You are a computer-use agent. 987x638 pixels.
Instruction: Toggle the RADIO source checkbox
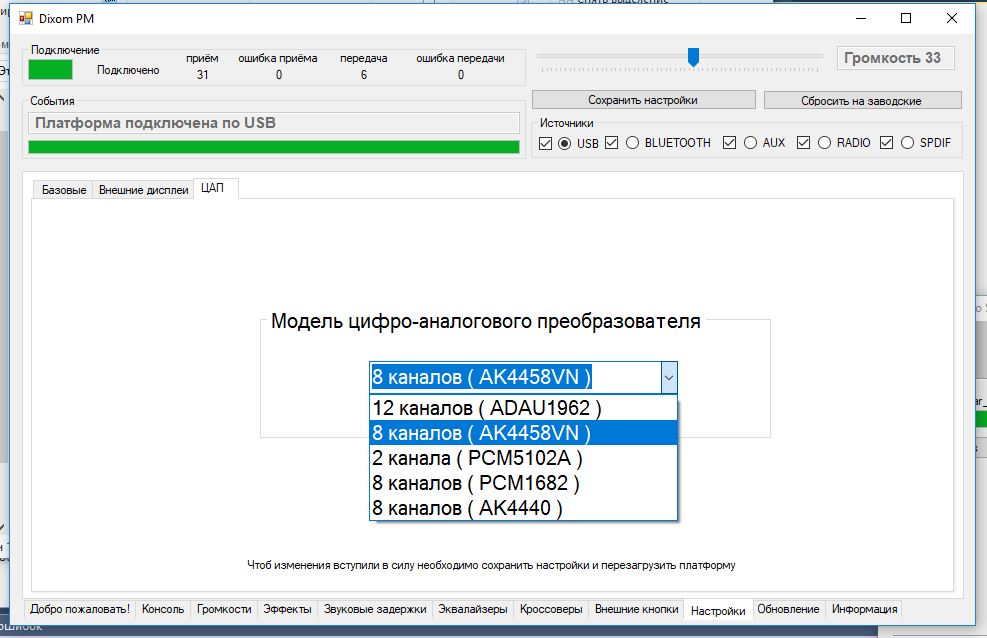coord(803,143)
